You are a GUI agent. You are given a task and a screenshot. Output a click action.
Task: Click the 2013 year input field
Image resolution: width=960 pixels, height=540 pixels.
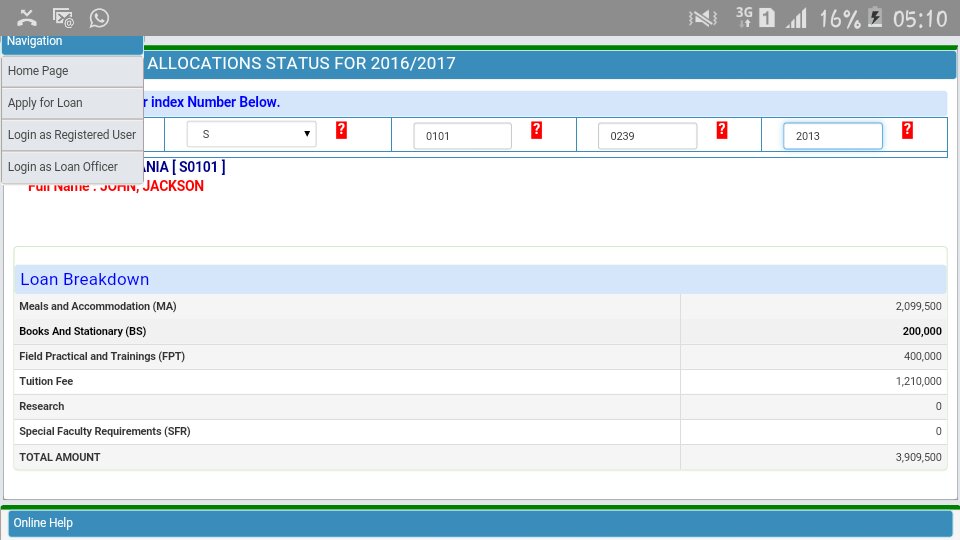(833, 136)
